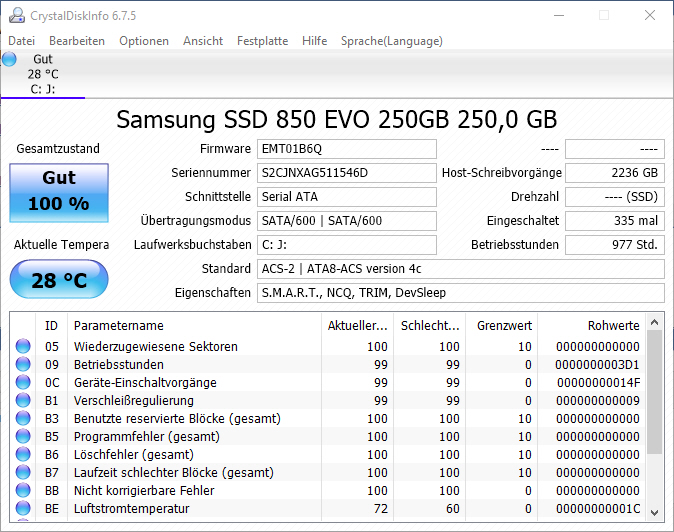The height and width of the screenshot is (532, 674).
Task: Open the Festplatte menu
Action: click(263, 41)
